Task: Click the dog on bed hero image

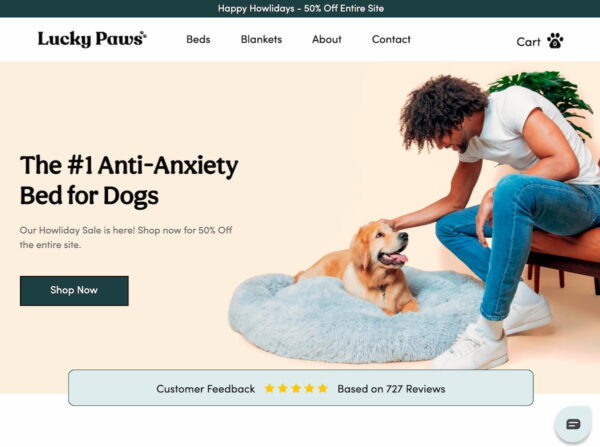Action: 413,220
